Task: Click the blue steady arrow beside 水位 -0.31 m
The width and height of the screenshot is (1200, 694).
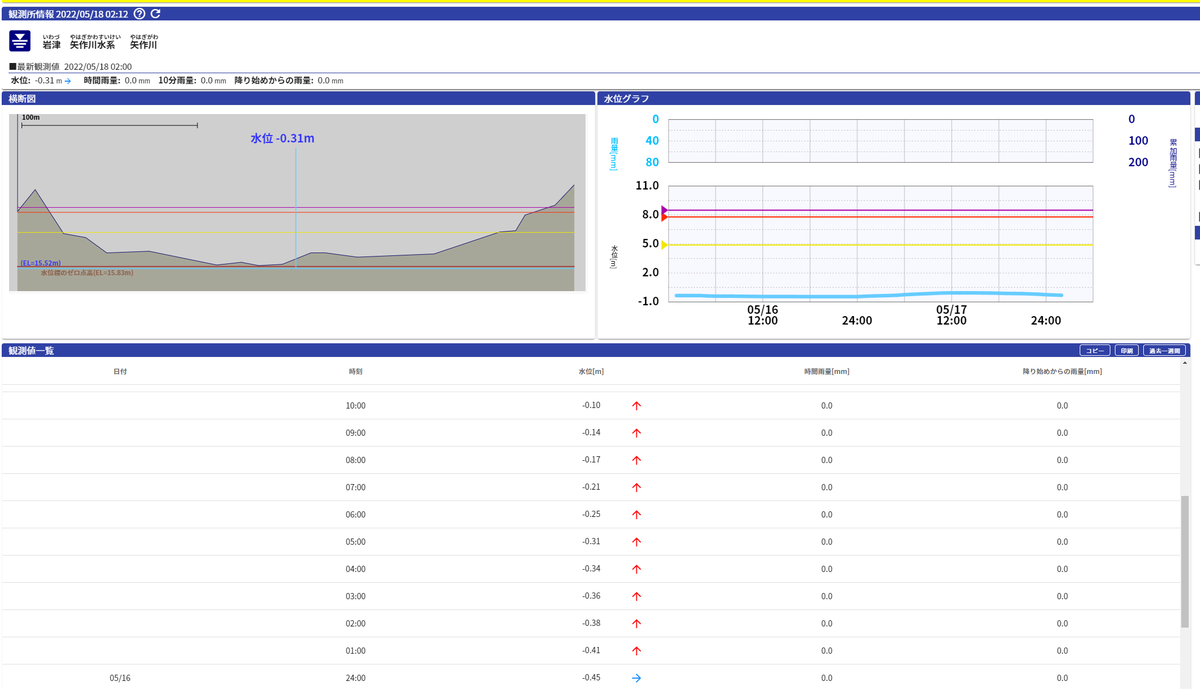Action: [68, 80]
